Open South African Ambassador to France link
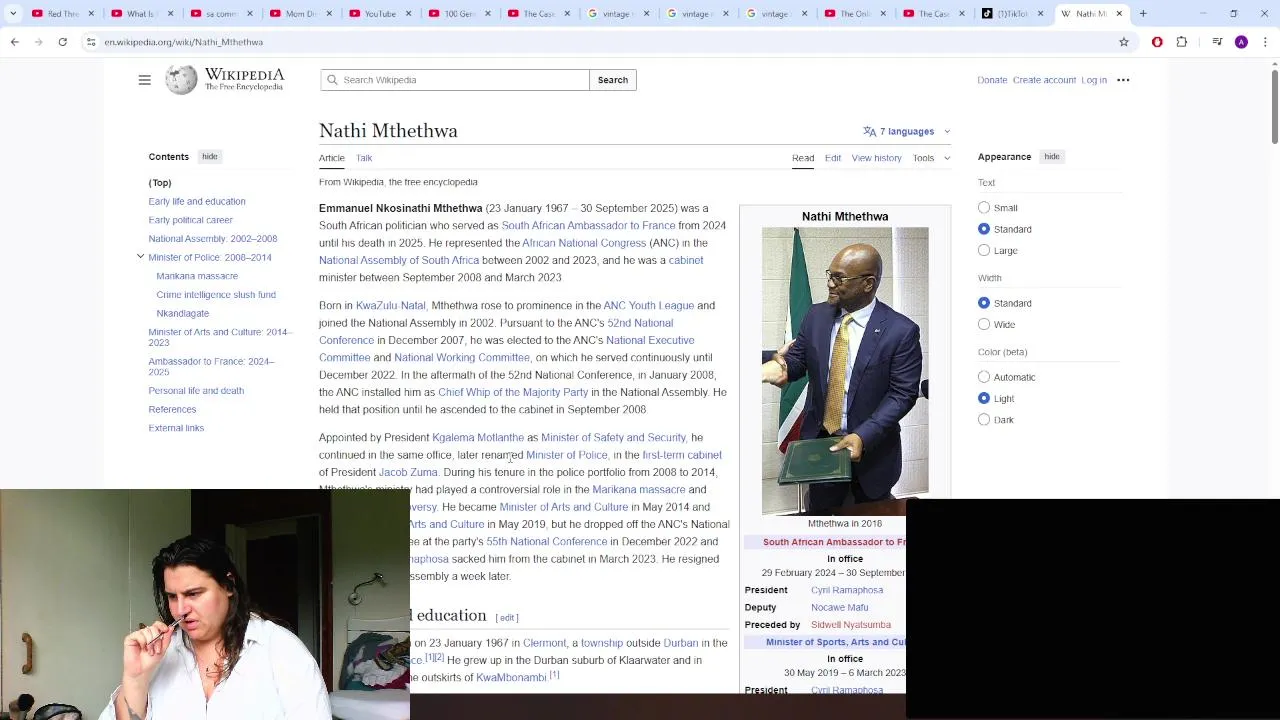1280x720 pixels. pos(588,226)
